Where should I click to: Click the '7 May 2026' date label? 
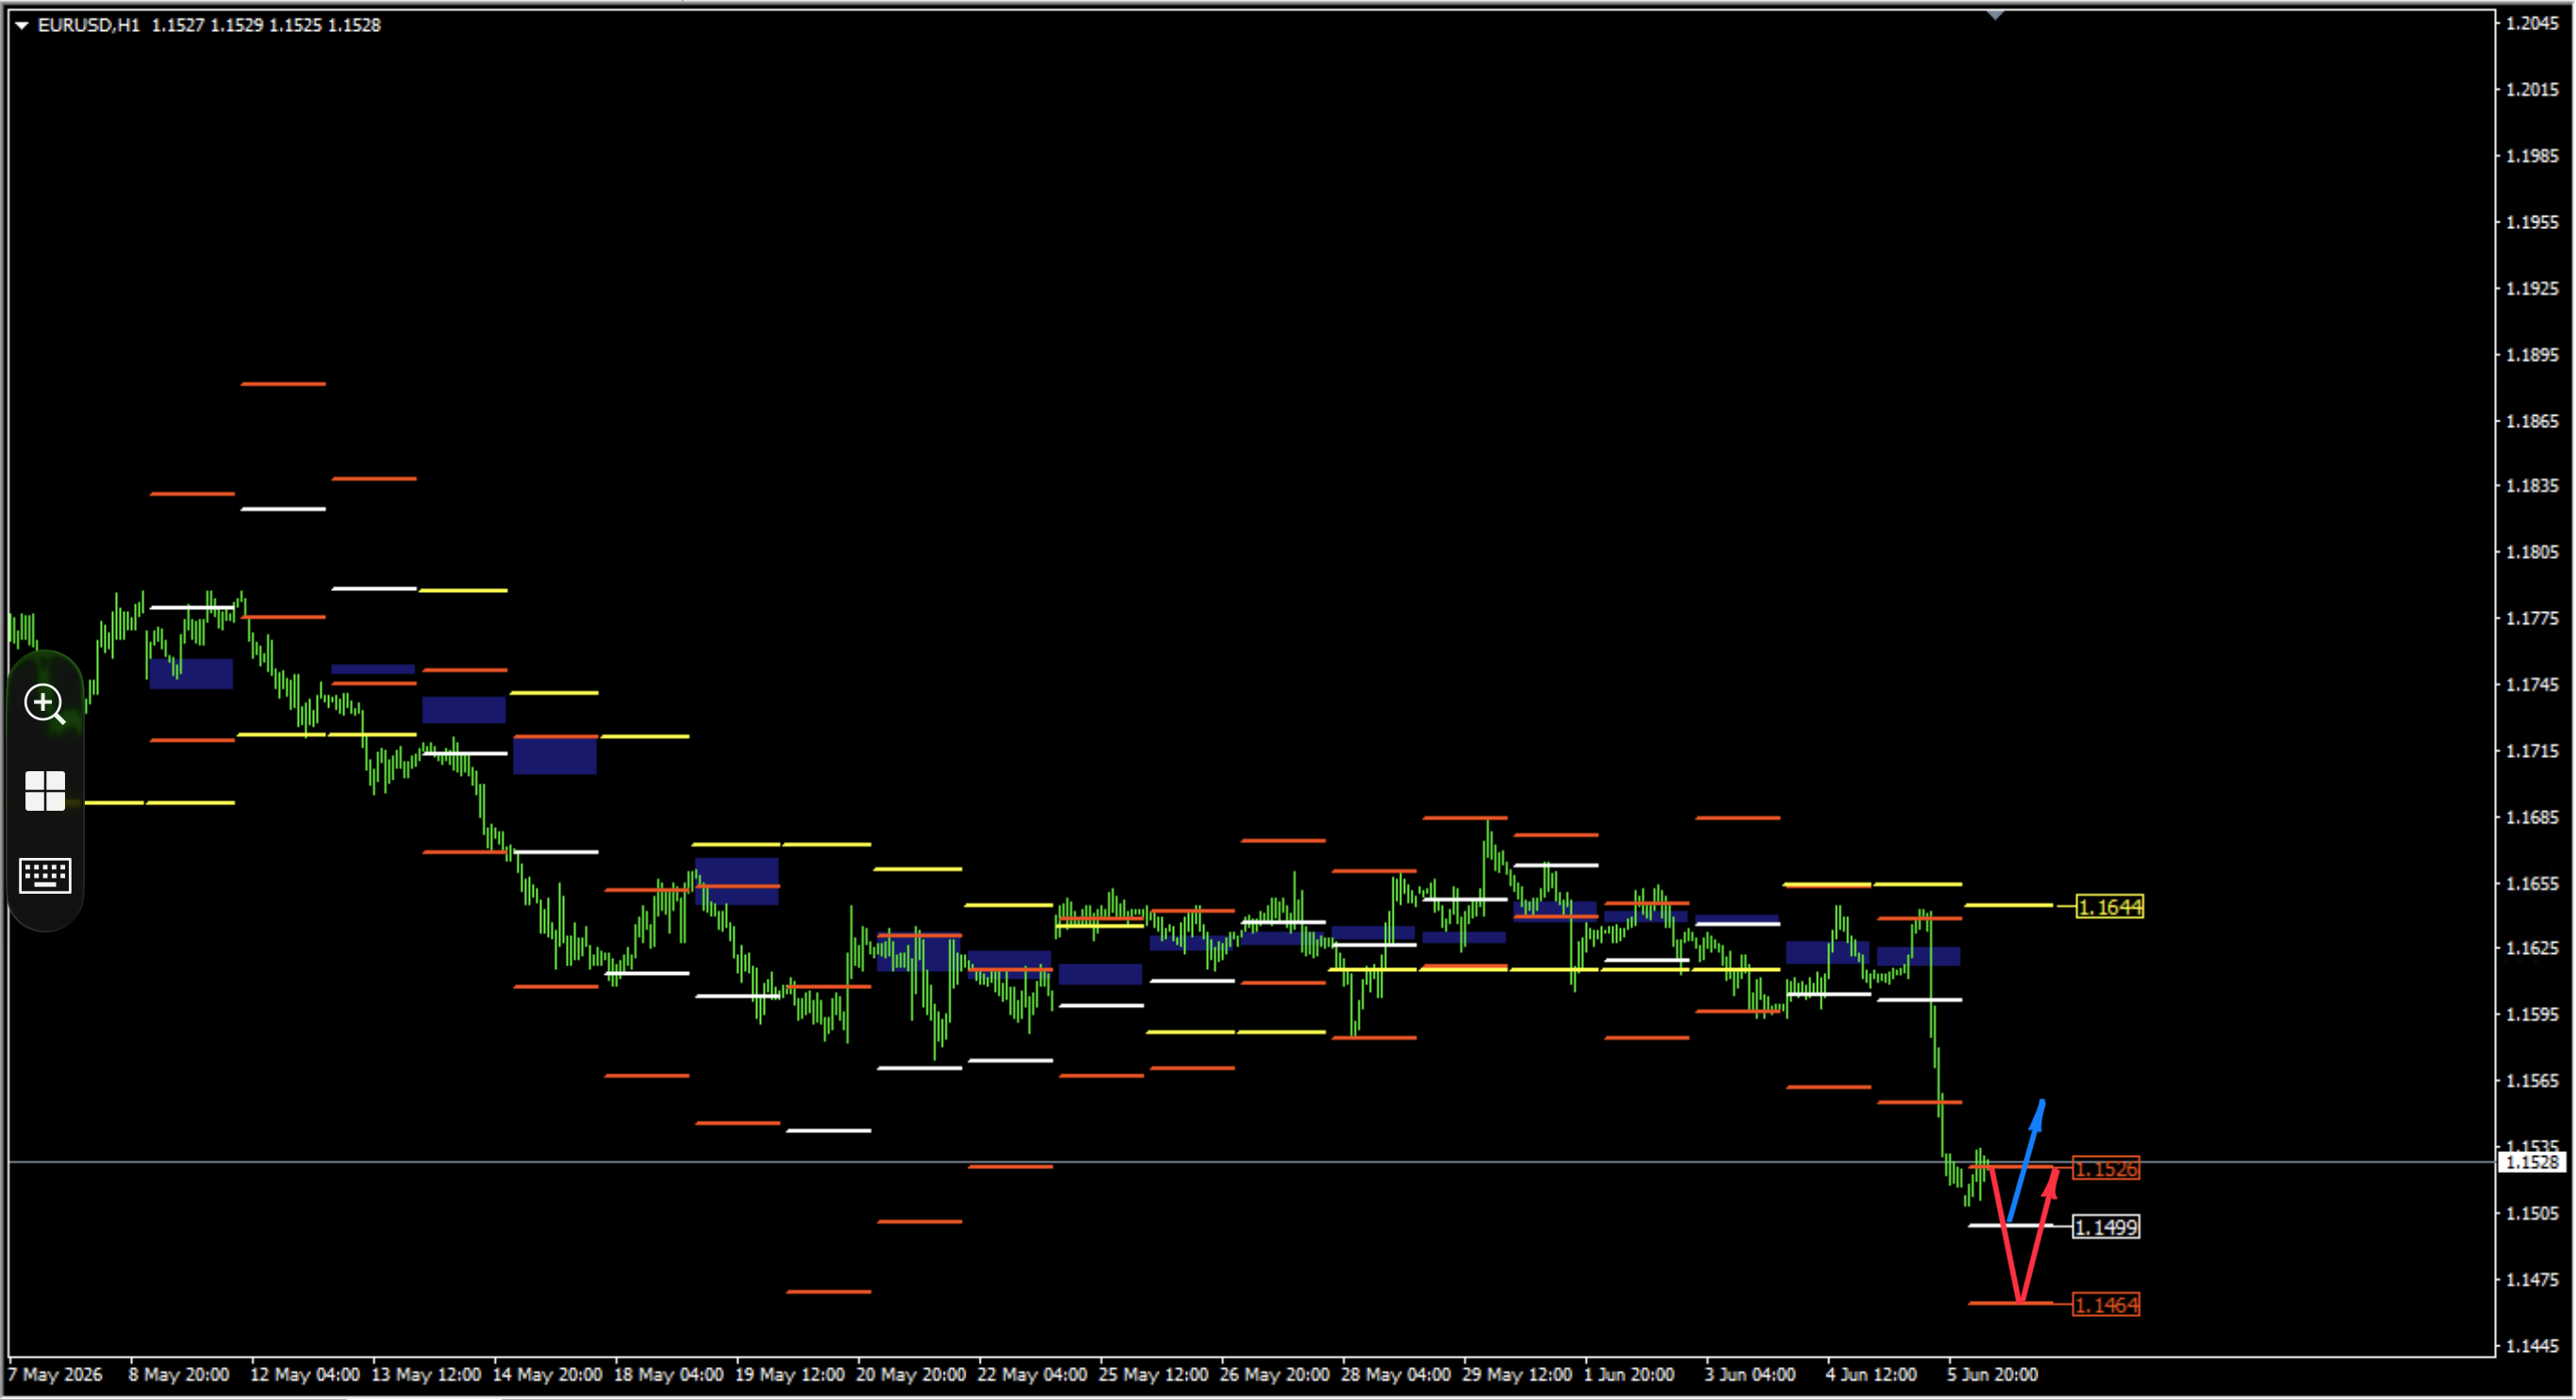[55, 1375]
